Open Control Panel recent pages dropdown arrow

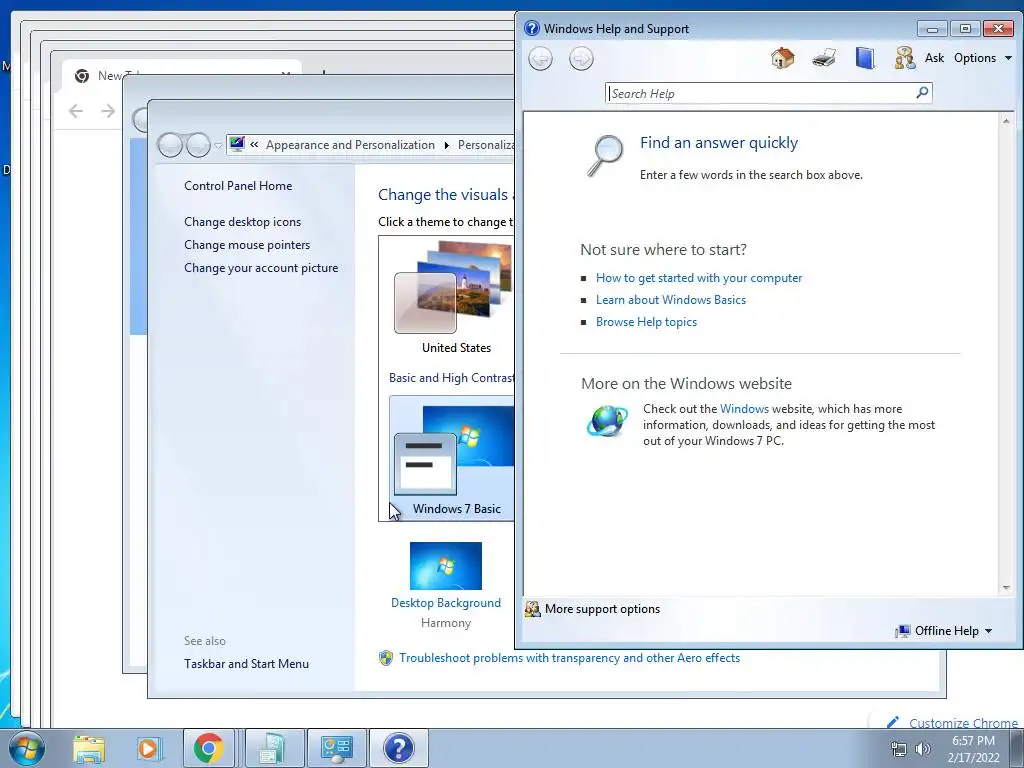218,145
